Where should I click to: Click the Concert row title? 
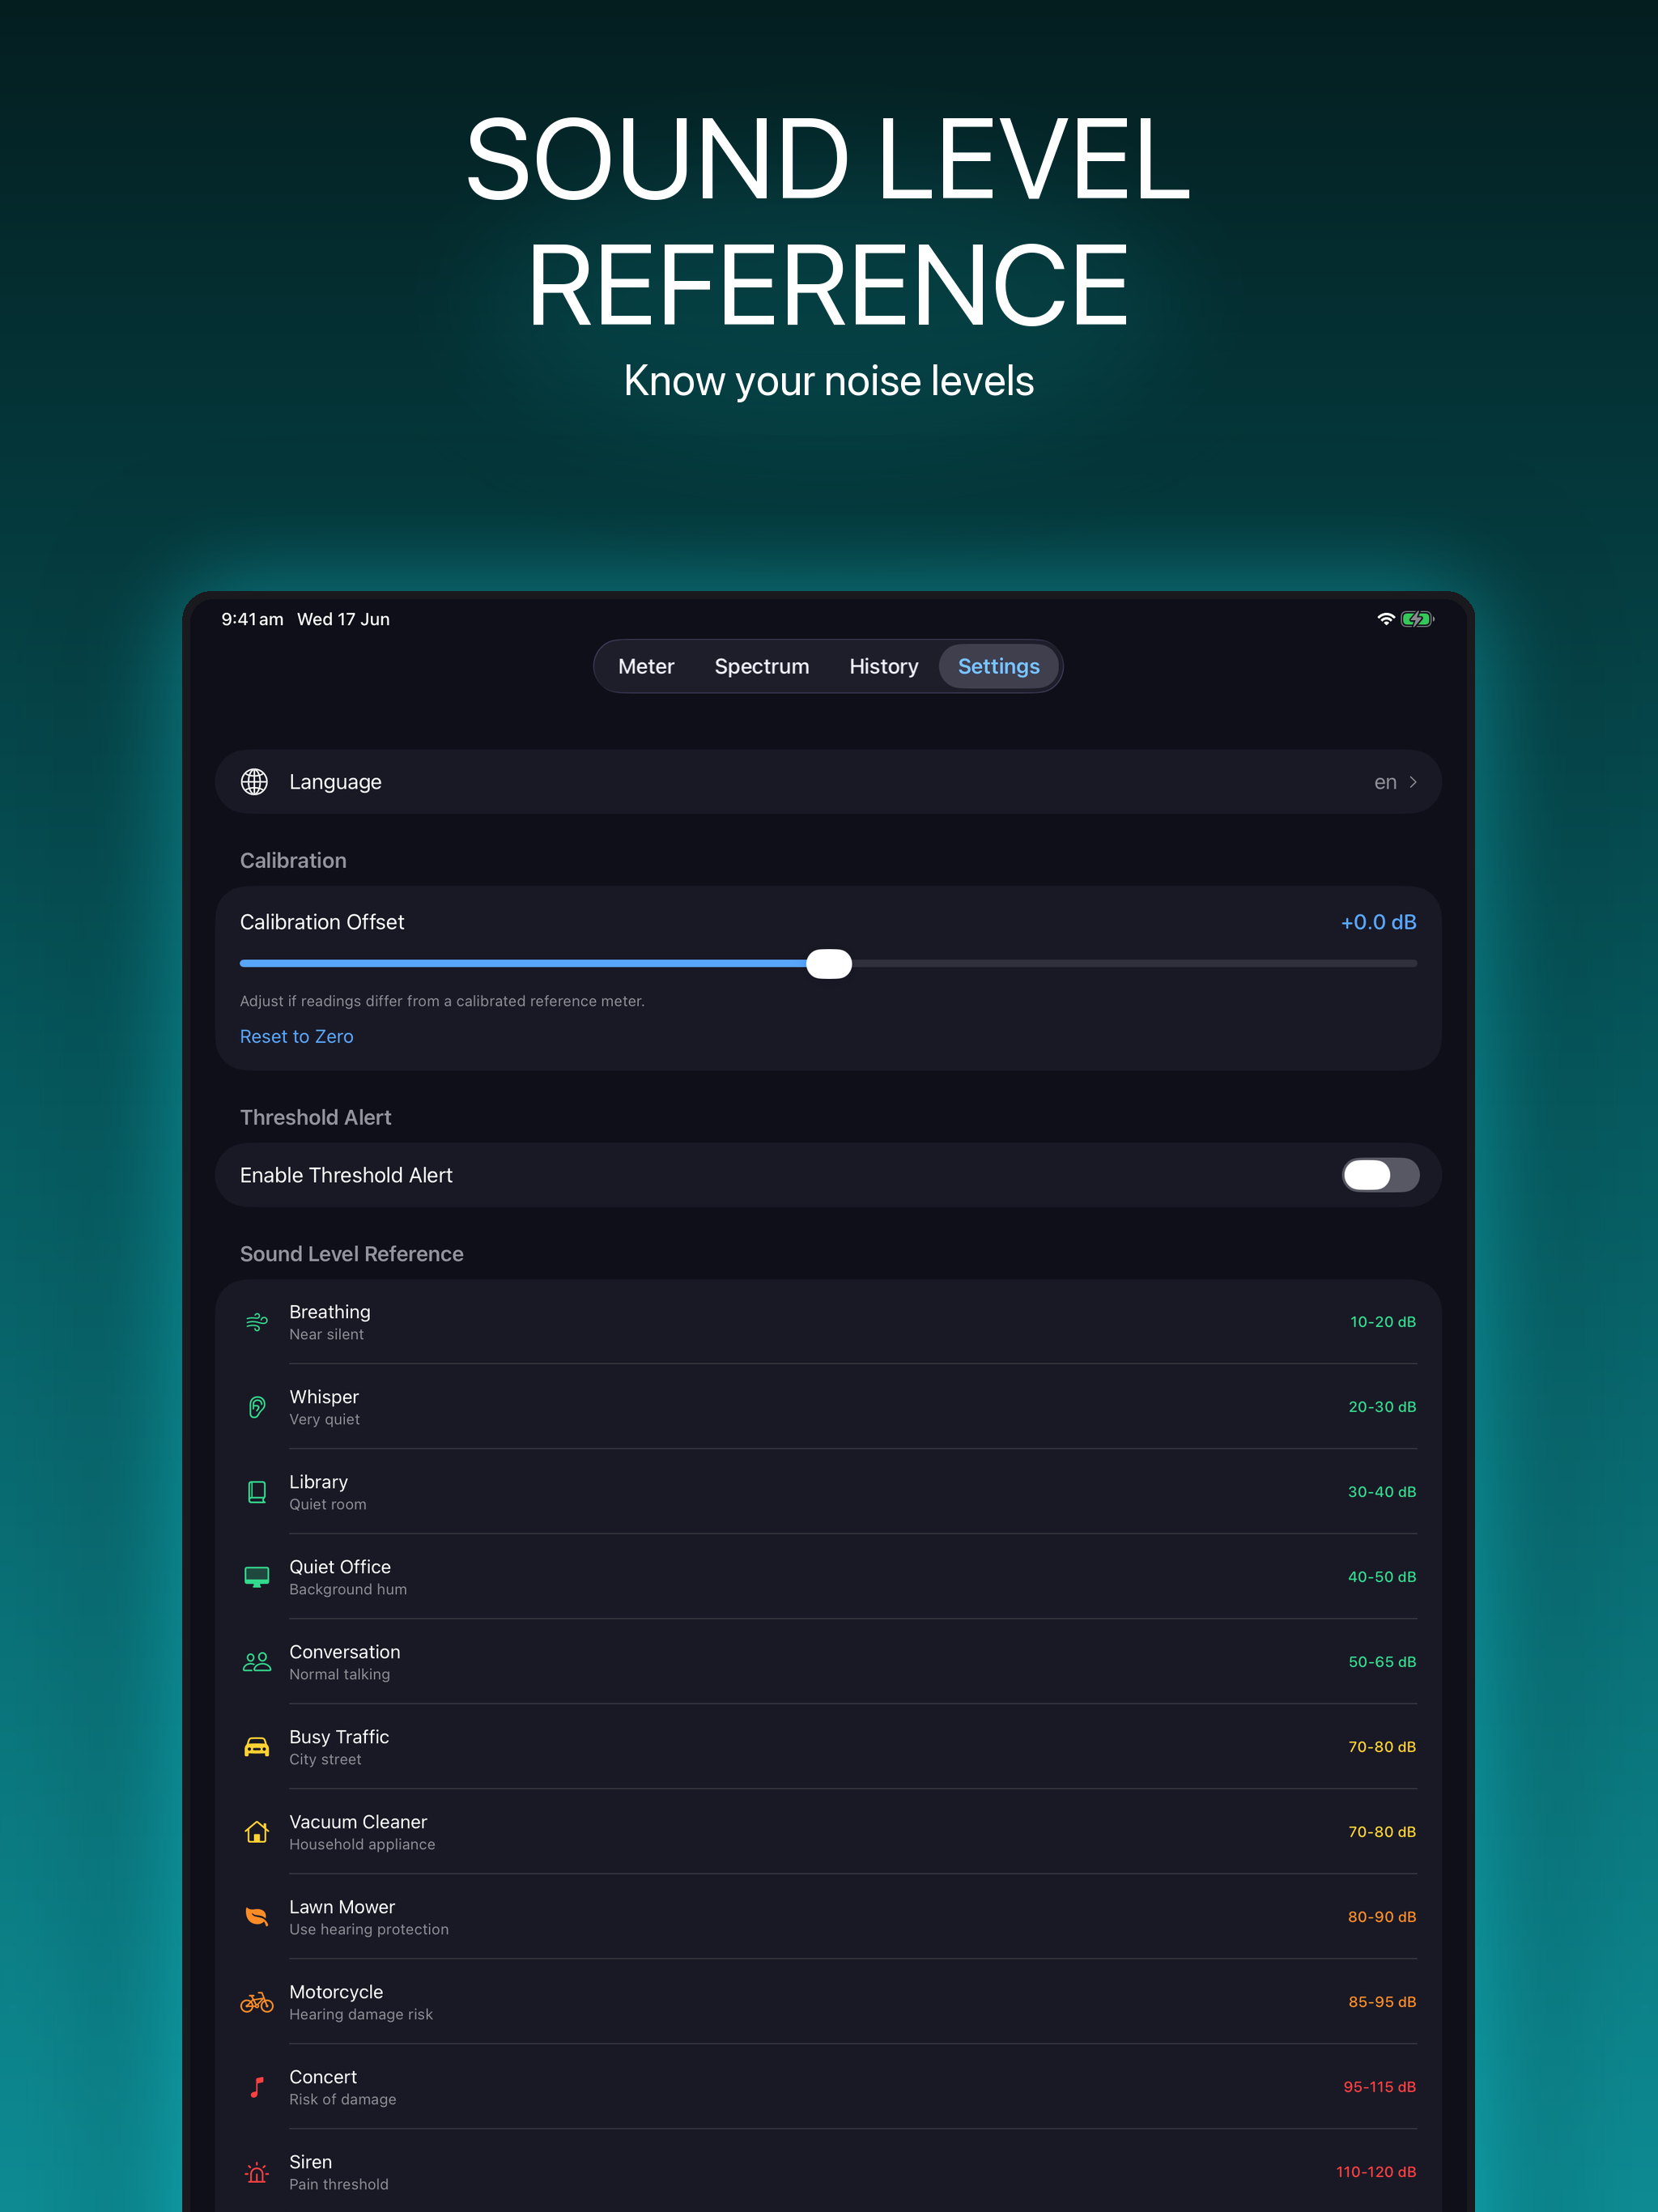point(323,2077)
